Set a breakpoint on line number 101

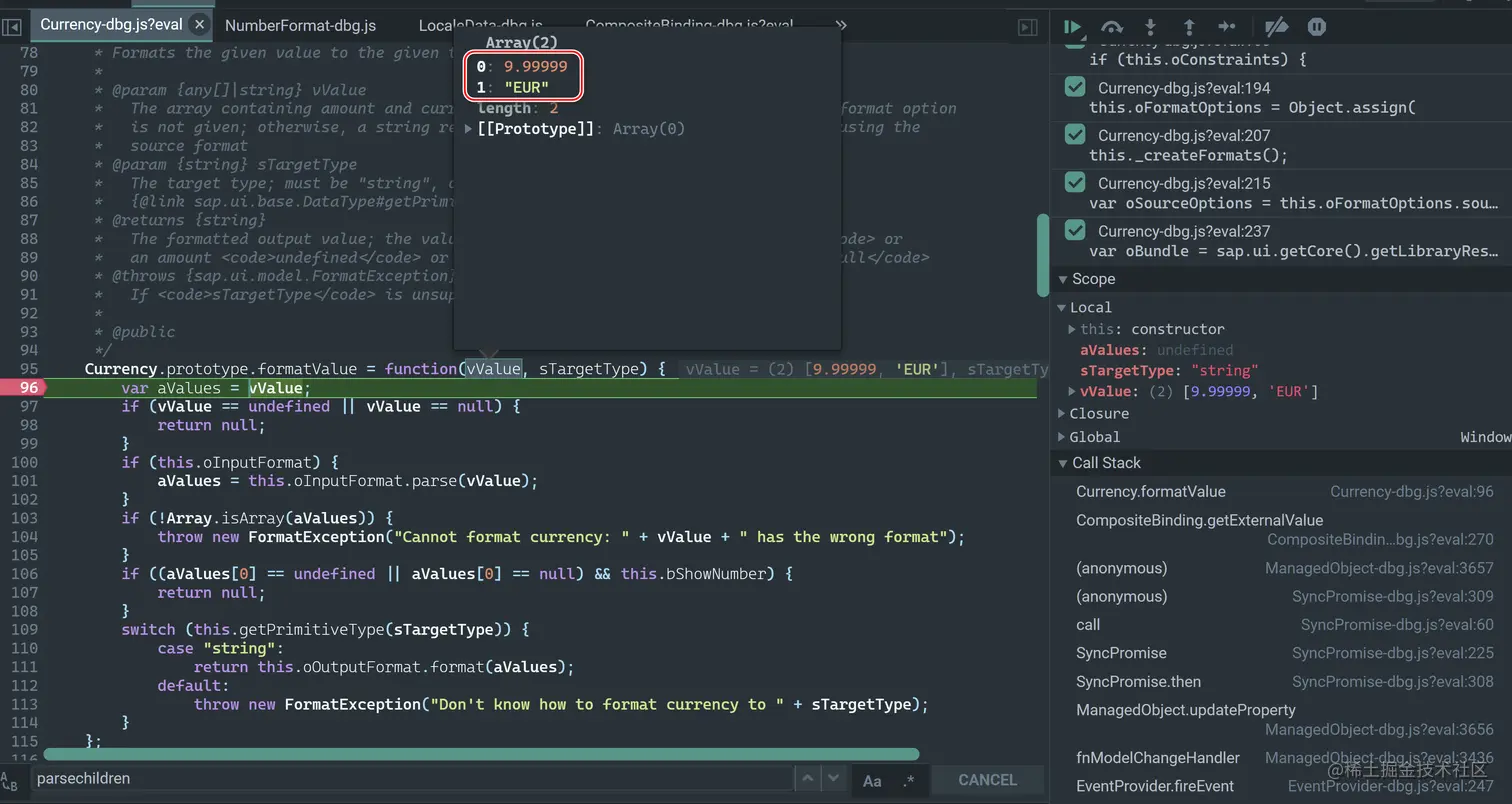coord(24,481)
